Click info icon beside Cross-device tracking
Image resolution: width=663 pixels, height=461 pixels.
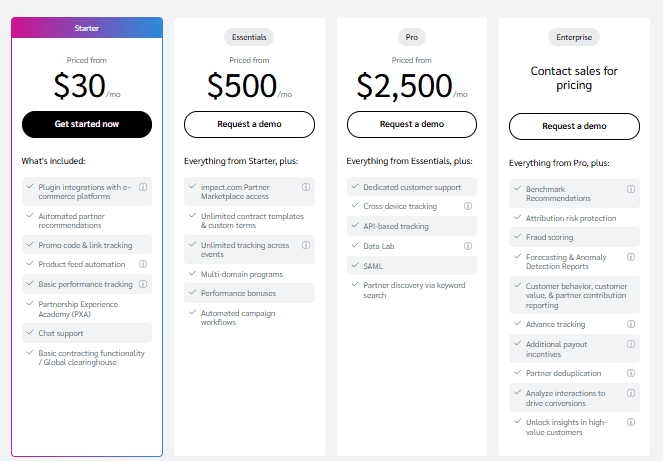tap(468, 206)
